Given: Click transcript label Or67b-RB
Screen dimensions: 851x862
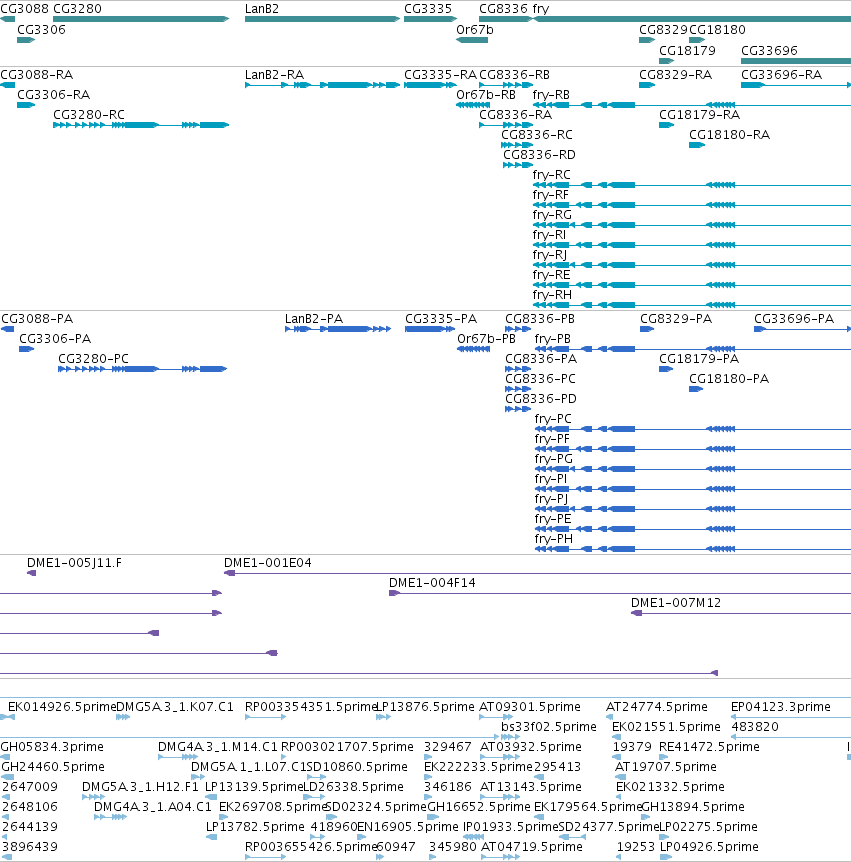Looking at the screenshot, I should pos(486,95).
